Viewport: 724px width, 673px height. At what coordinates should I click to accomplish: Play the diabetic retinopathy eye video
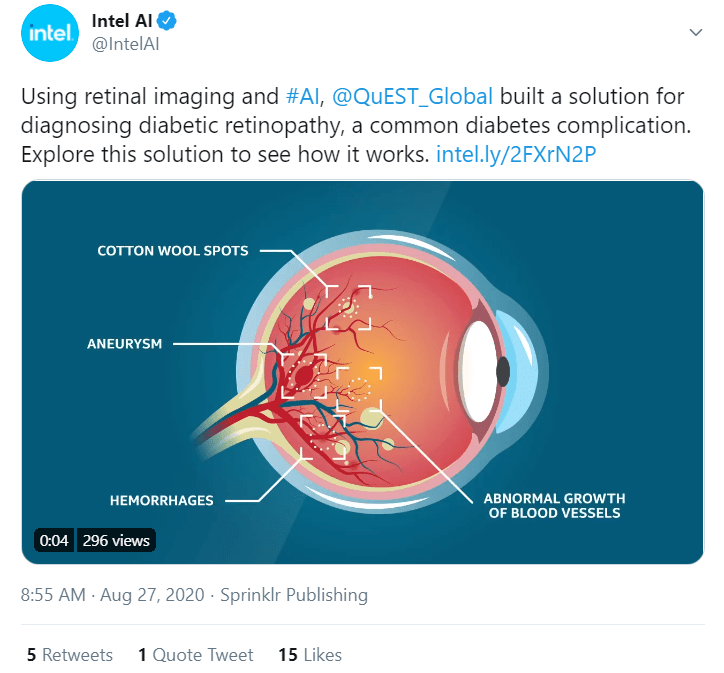[x=362, y=372]
